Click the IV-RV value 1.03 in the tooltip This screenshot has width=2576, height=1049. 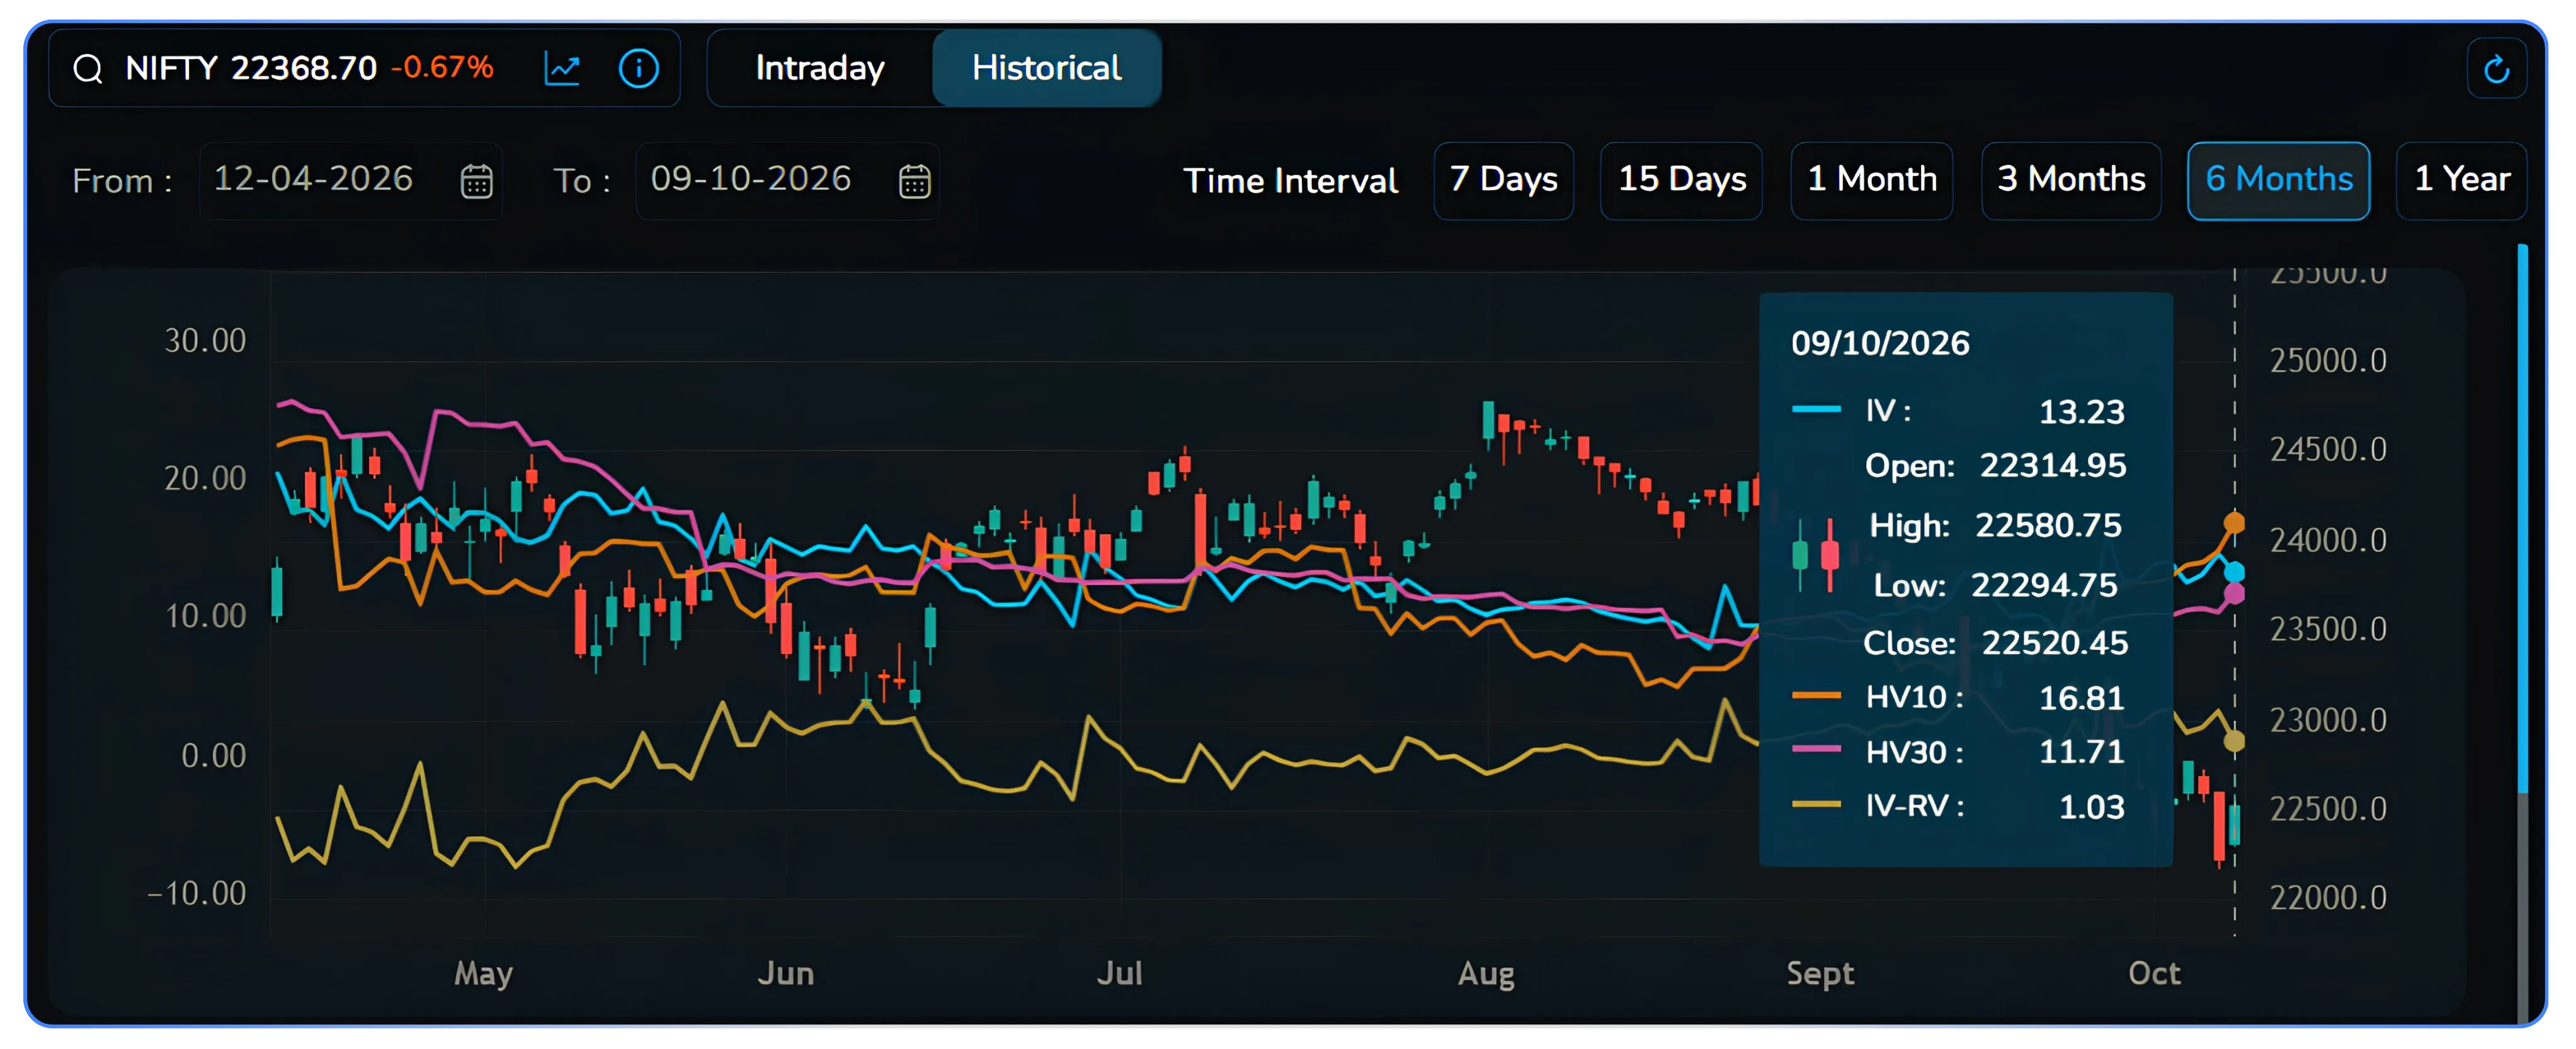(x=2091, y=807)
